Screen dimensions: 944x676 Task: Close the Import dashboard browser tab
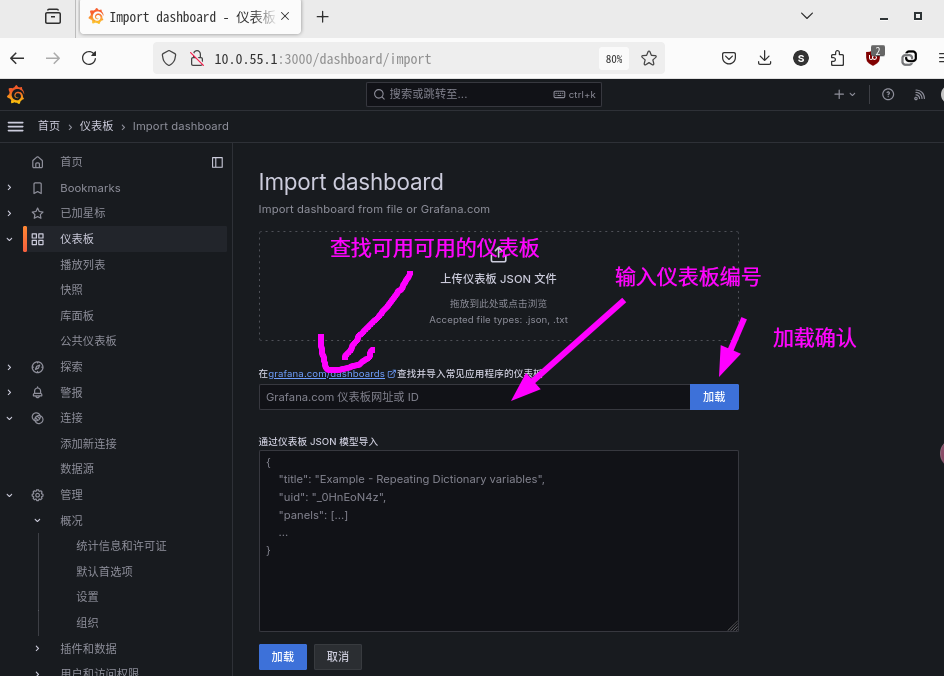[x=285, y=16]
